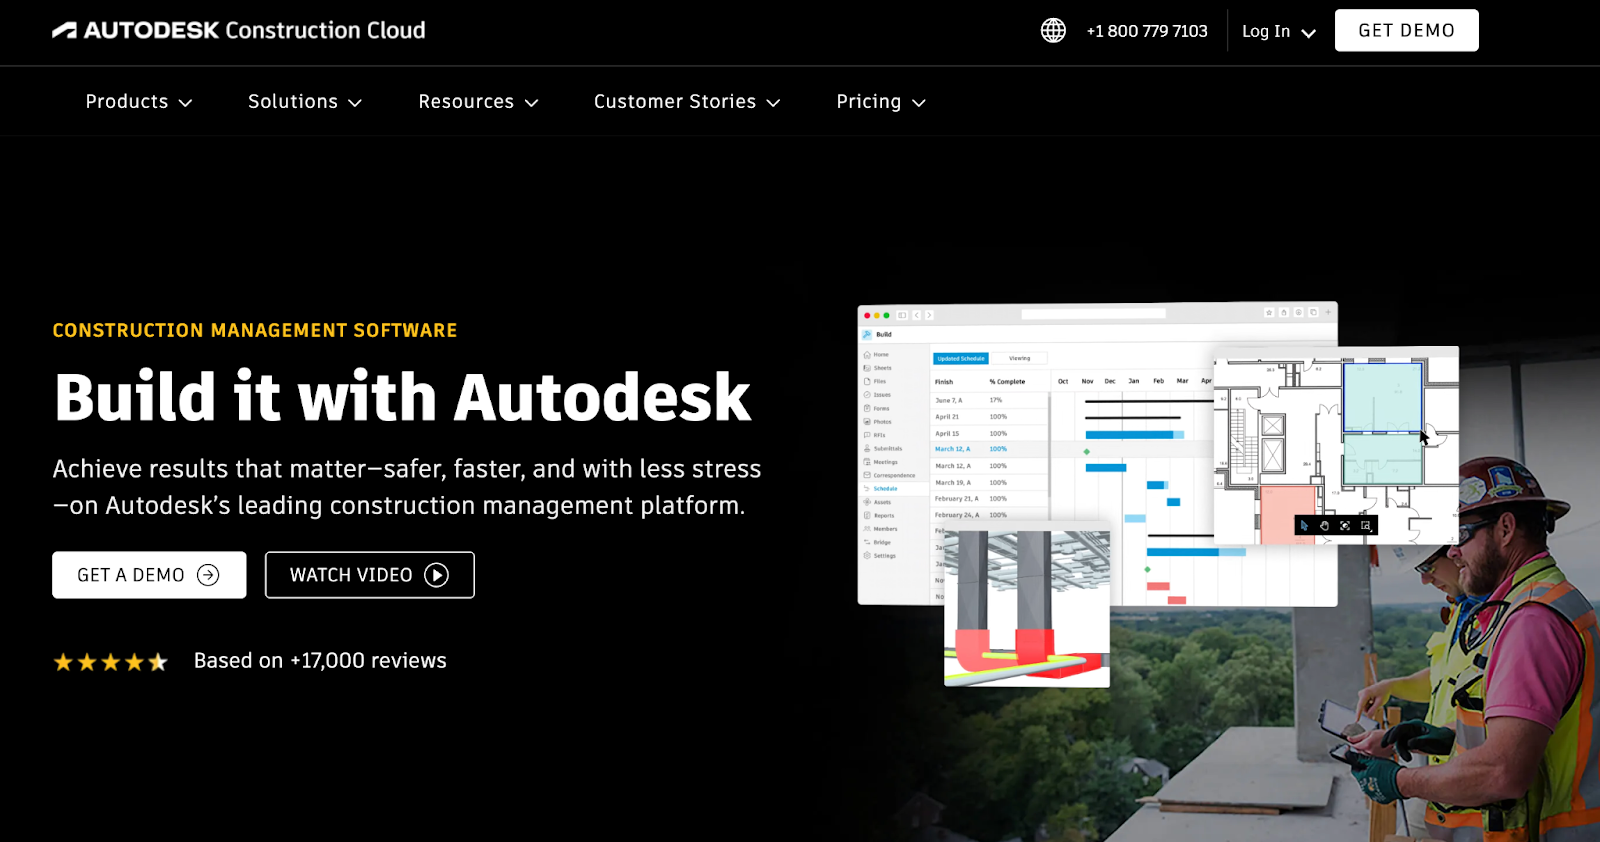Select the GET A DEMO hero button
The height and width of the screenshot is (842, 1600).
[149, 575]
